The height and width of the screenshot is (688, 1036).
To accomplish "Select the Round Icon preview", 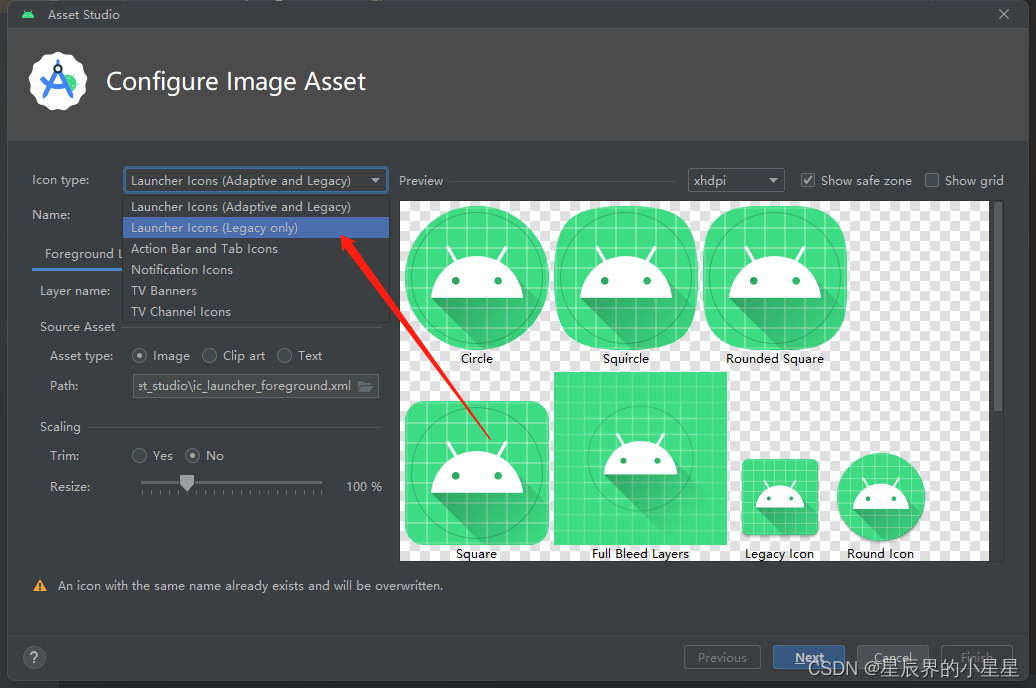I will [x=881, y=497].
